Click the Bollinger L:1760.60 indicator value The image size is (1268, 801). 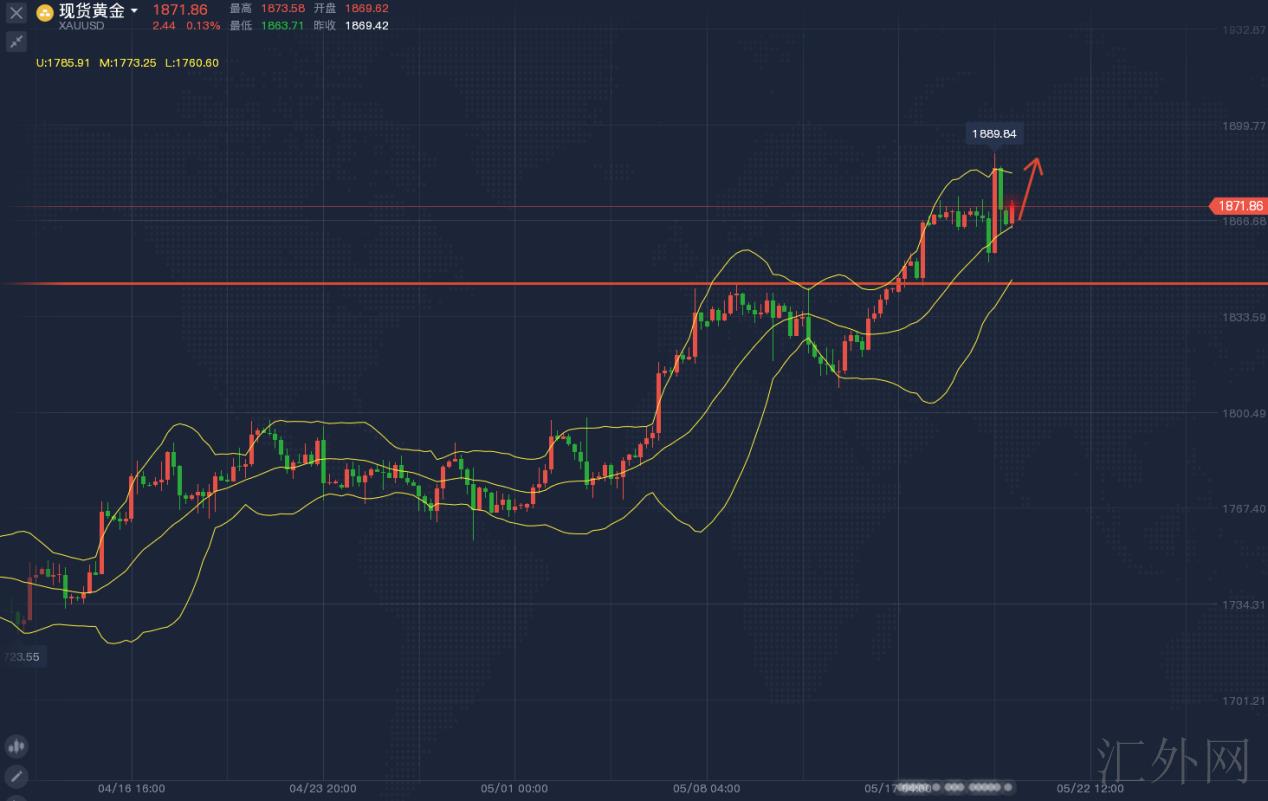tap(191, 62)
